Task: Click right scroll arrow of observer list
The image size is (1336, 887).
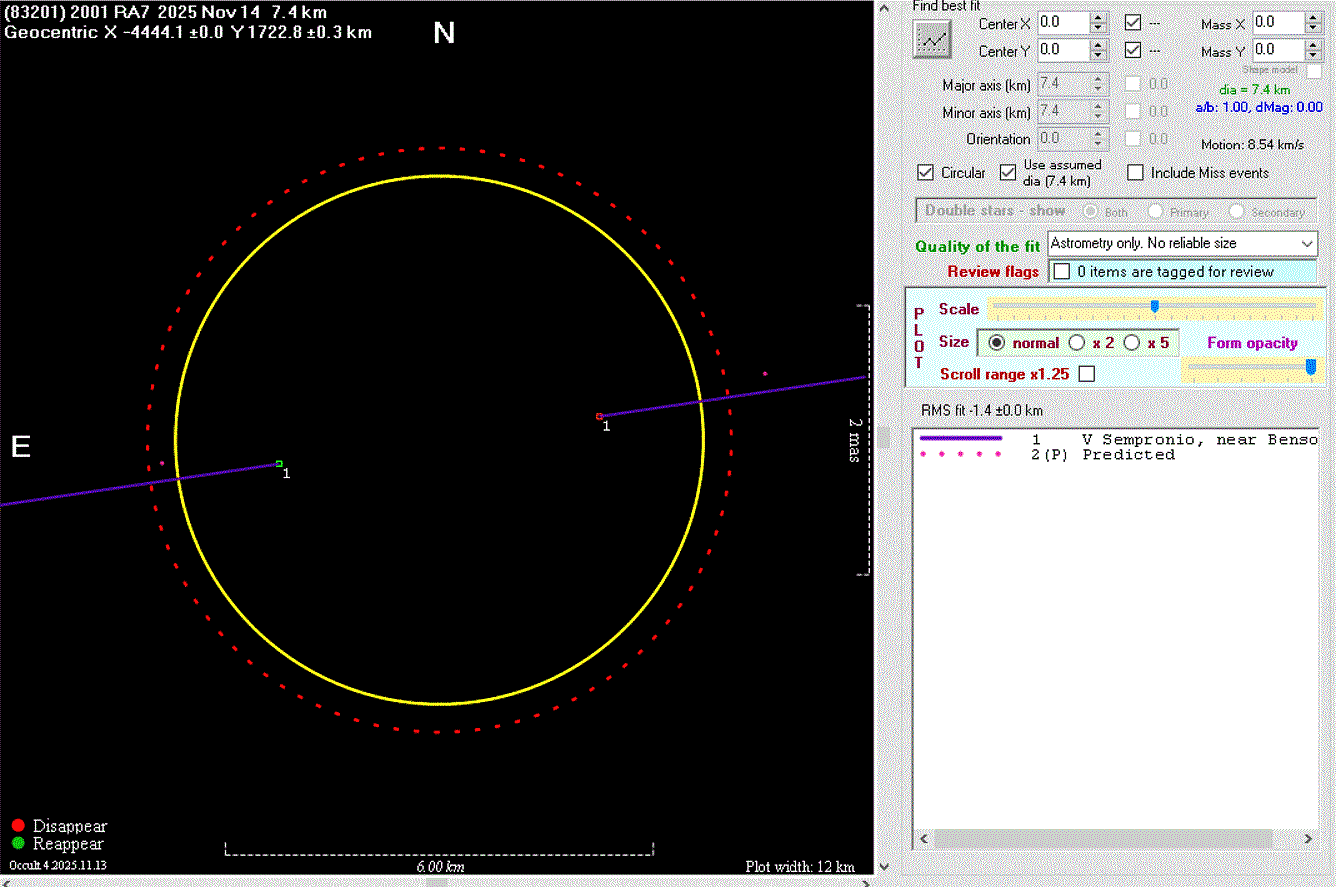Action: click(x=1309, y=839)
